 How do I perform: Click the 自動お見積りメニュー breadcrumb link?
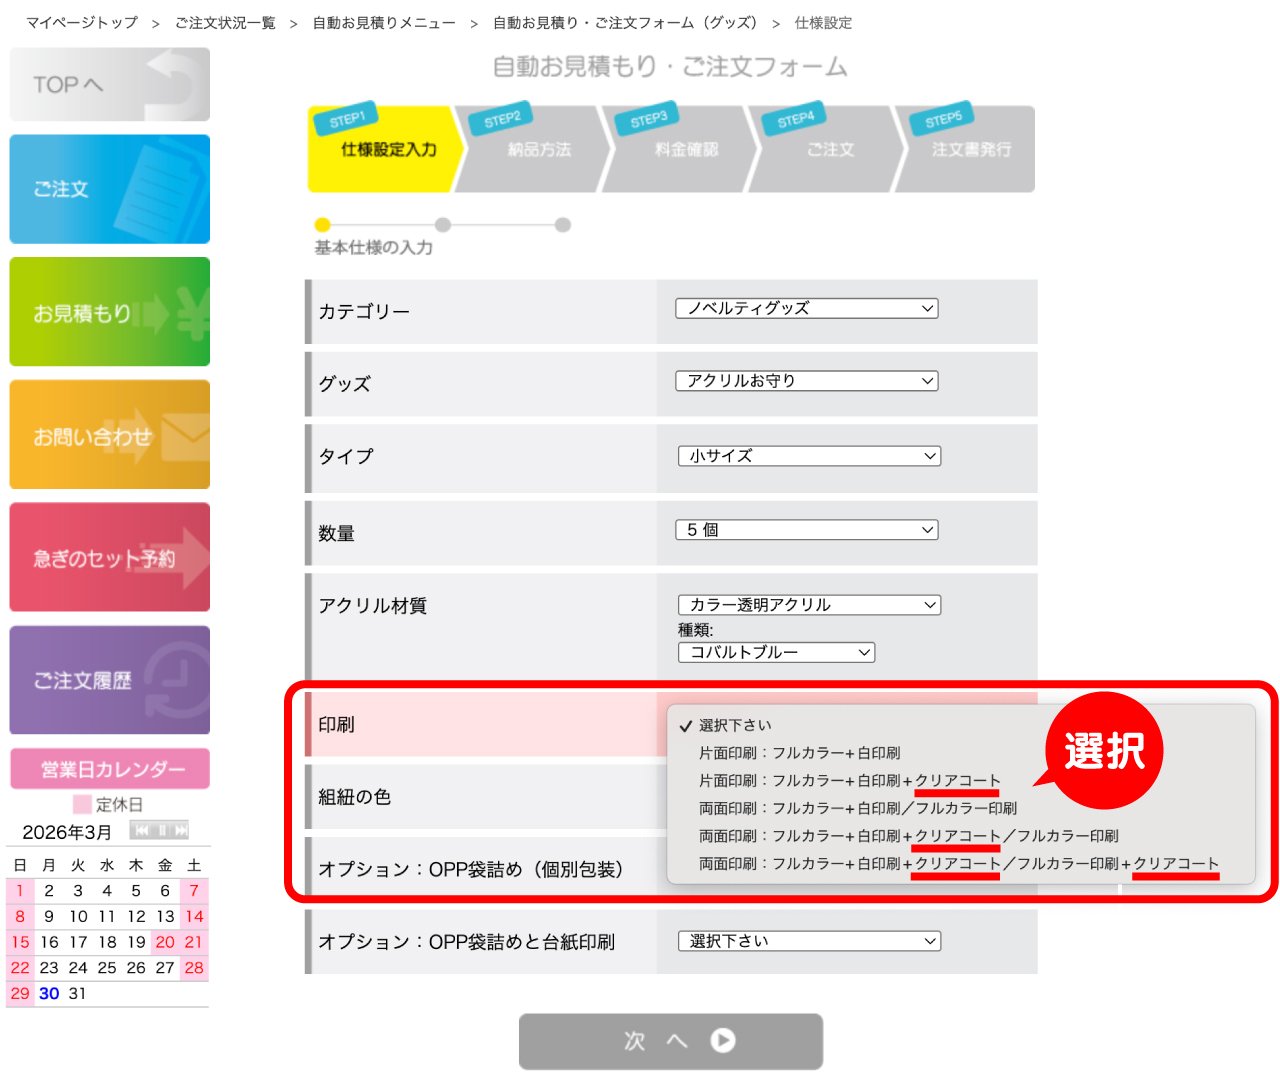383,23
